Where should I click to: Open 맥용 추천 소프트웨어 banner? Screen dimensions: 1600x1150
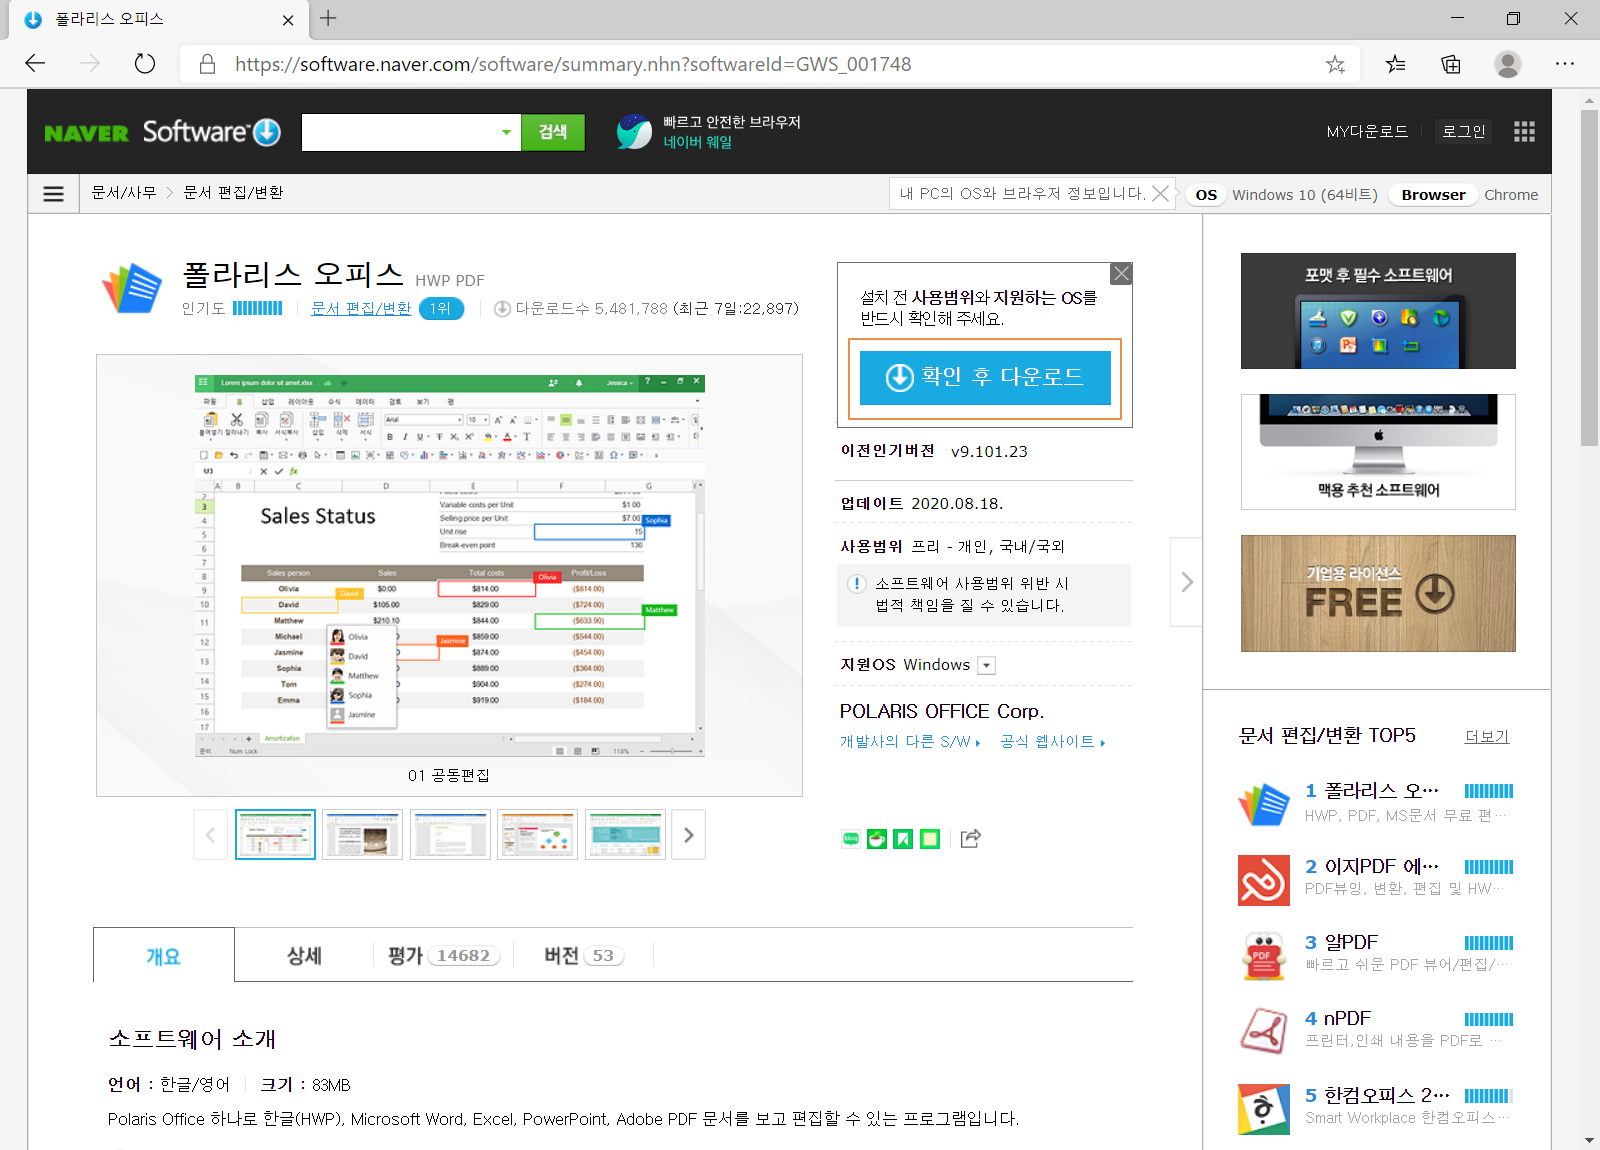click(x=1378, y=452)
